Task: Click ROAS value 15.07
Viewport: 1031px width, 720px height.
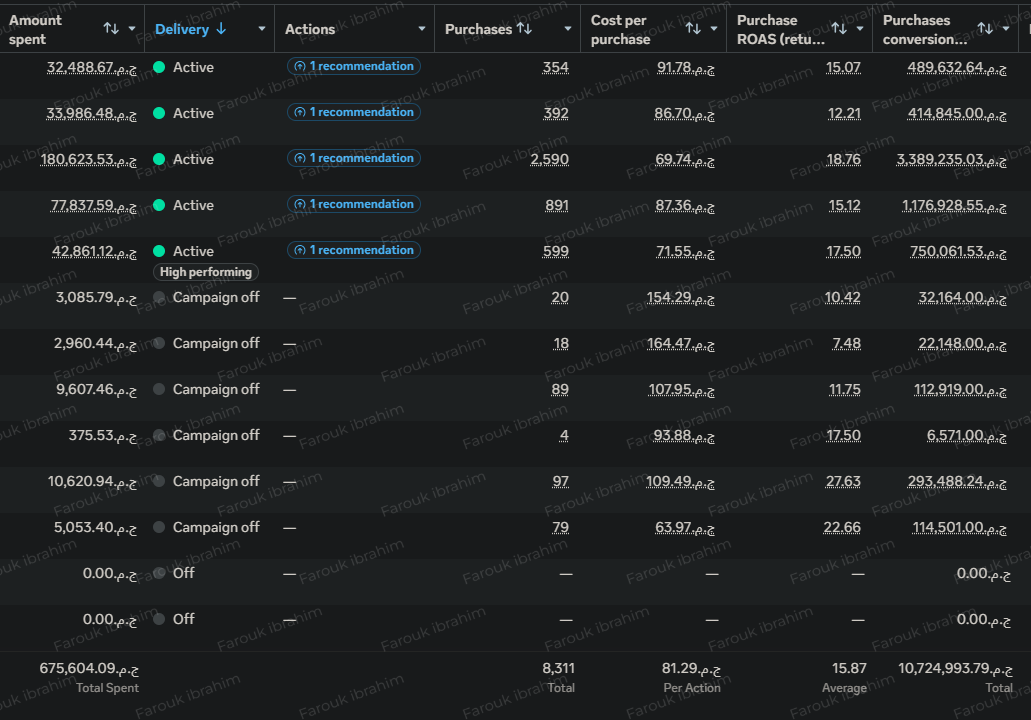Action: [x=843, y=68]
